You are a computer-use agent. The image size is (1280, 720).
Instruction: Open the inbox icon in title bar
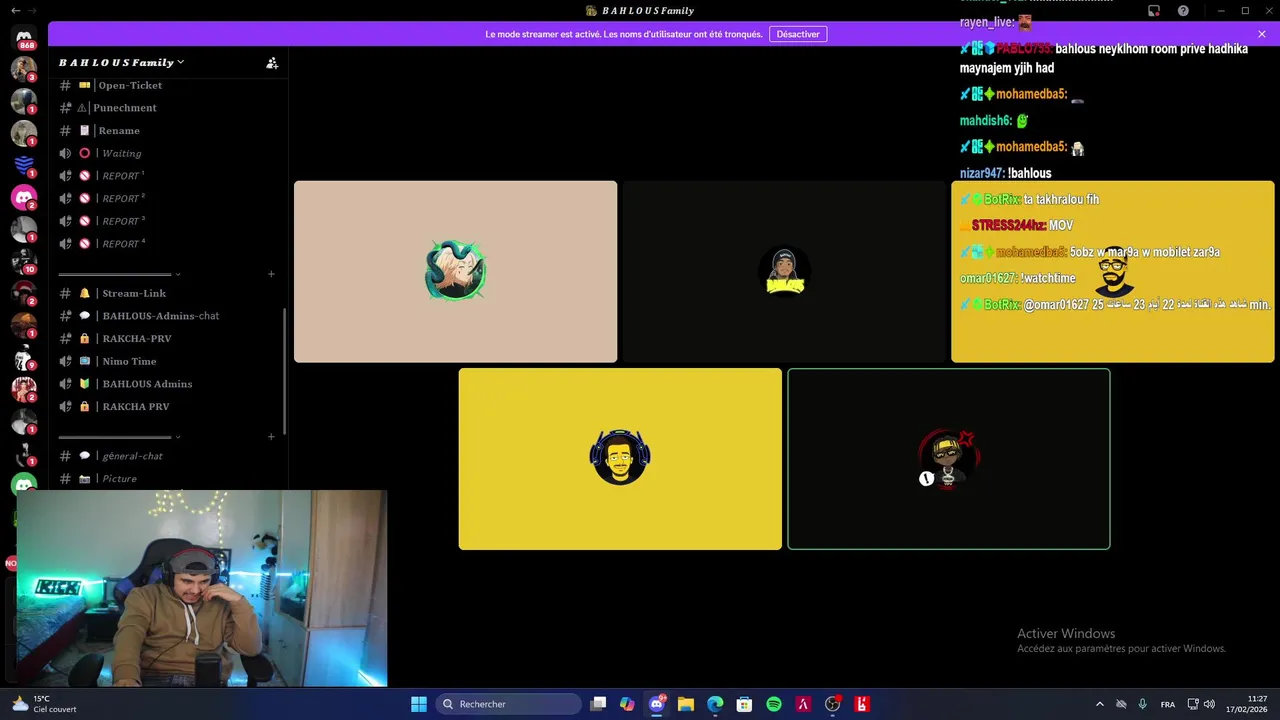[x=1154, y=10]
